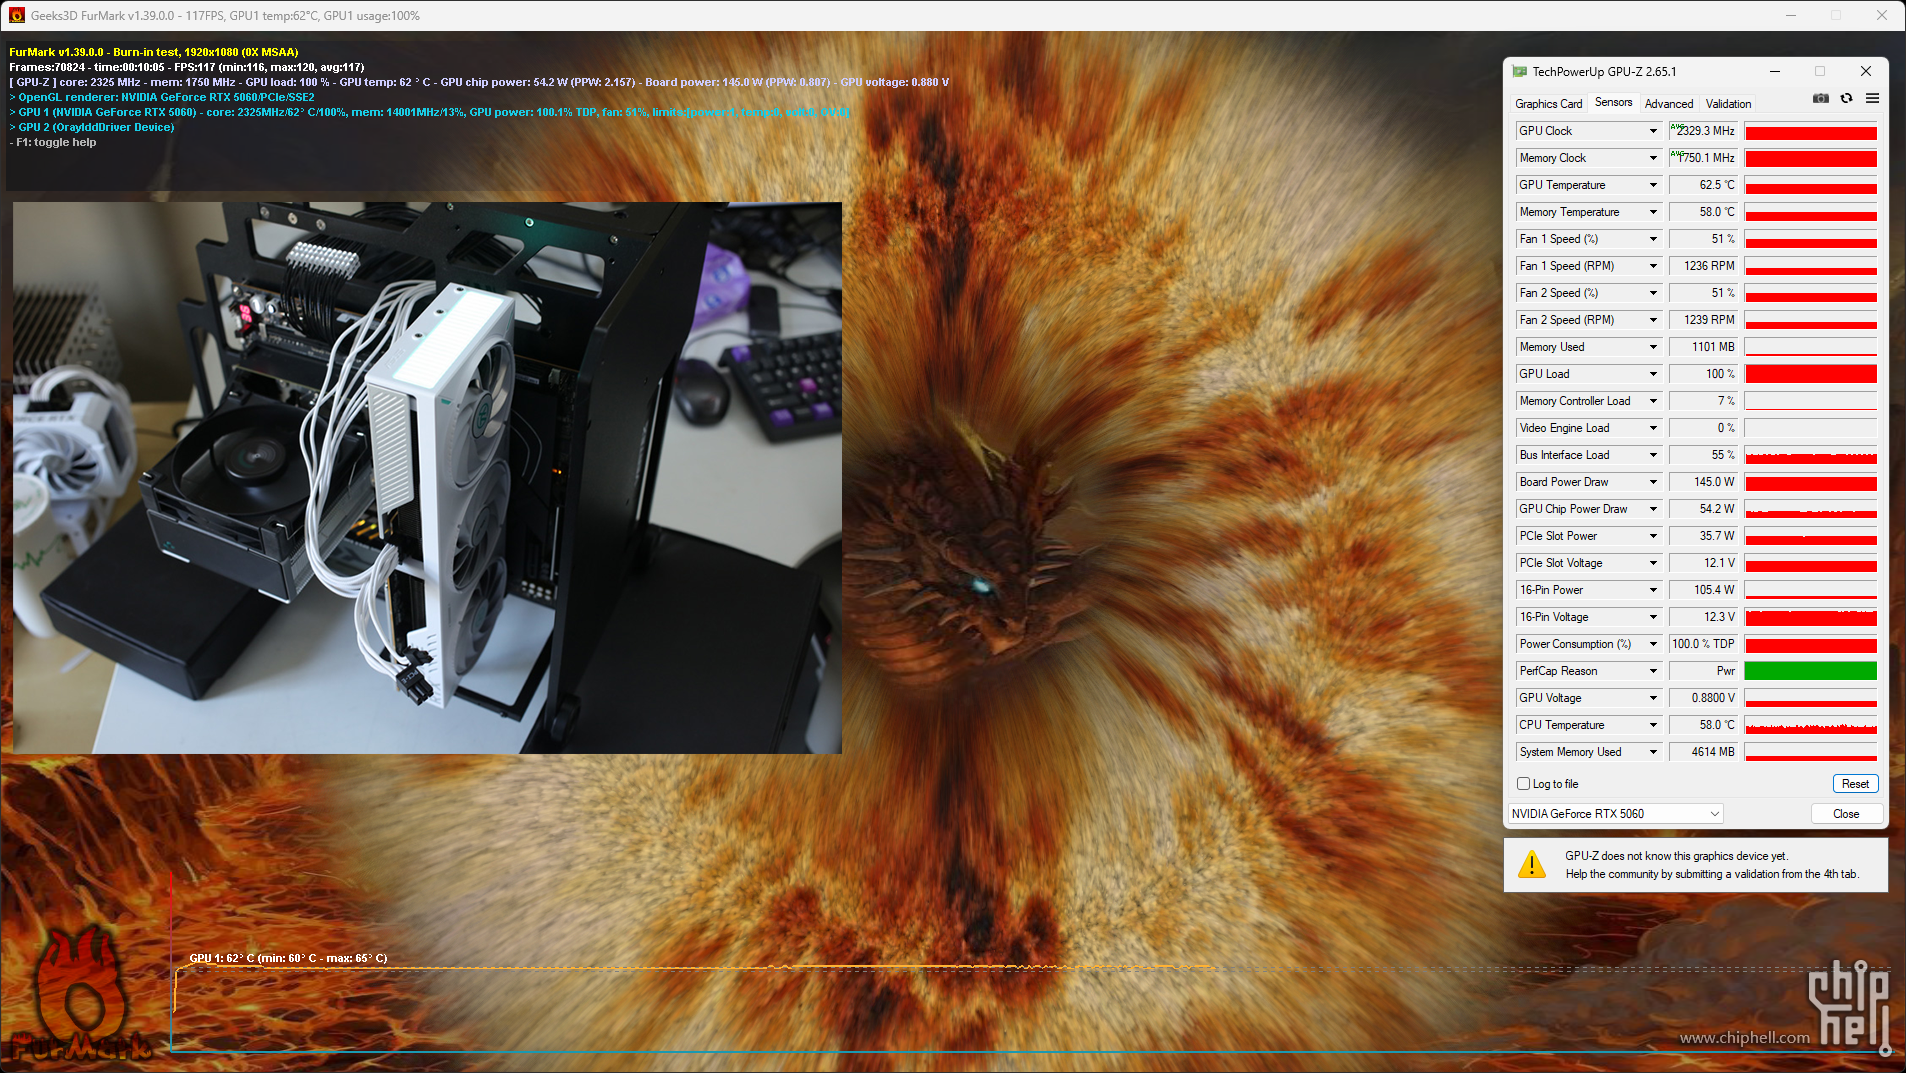Click the 2329.3 MHz GPU clock value

1703,131
